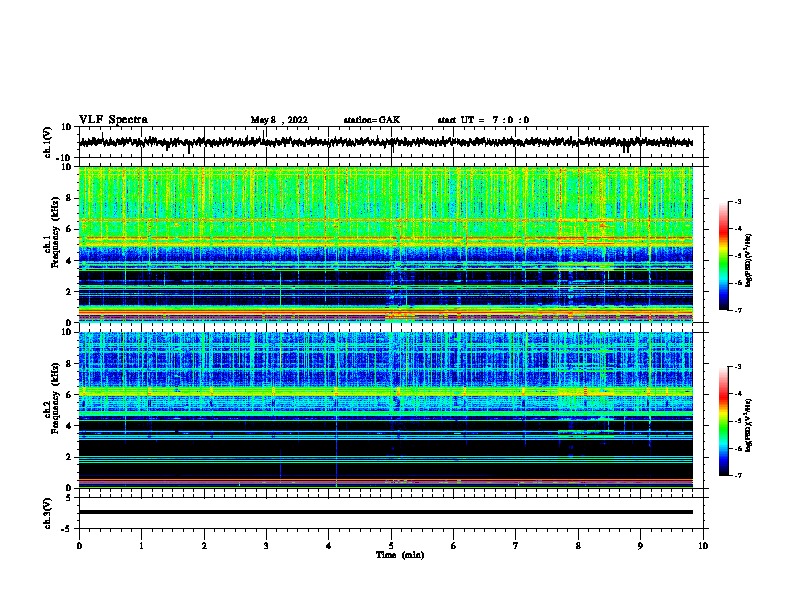Click the "-7" label on ch.2 colorbar
792x612 pixels.
[737, 475]
